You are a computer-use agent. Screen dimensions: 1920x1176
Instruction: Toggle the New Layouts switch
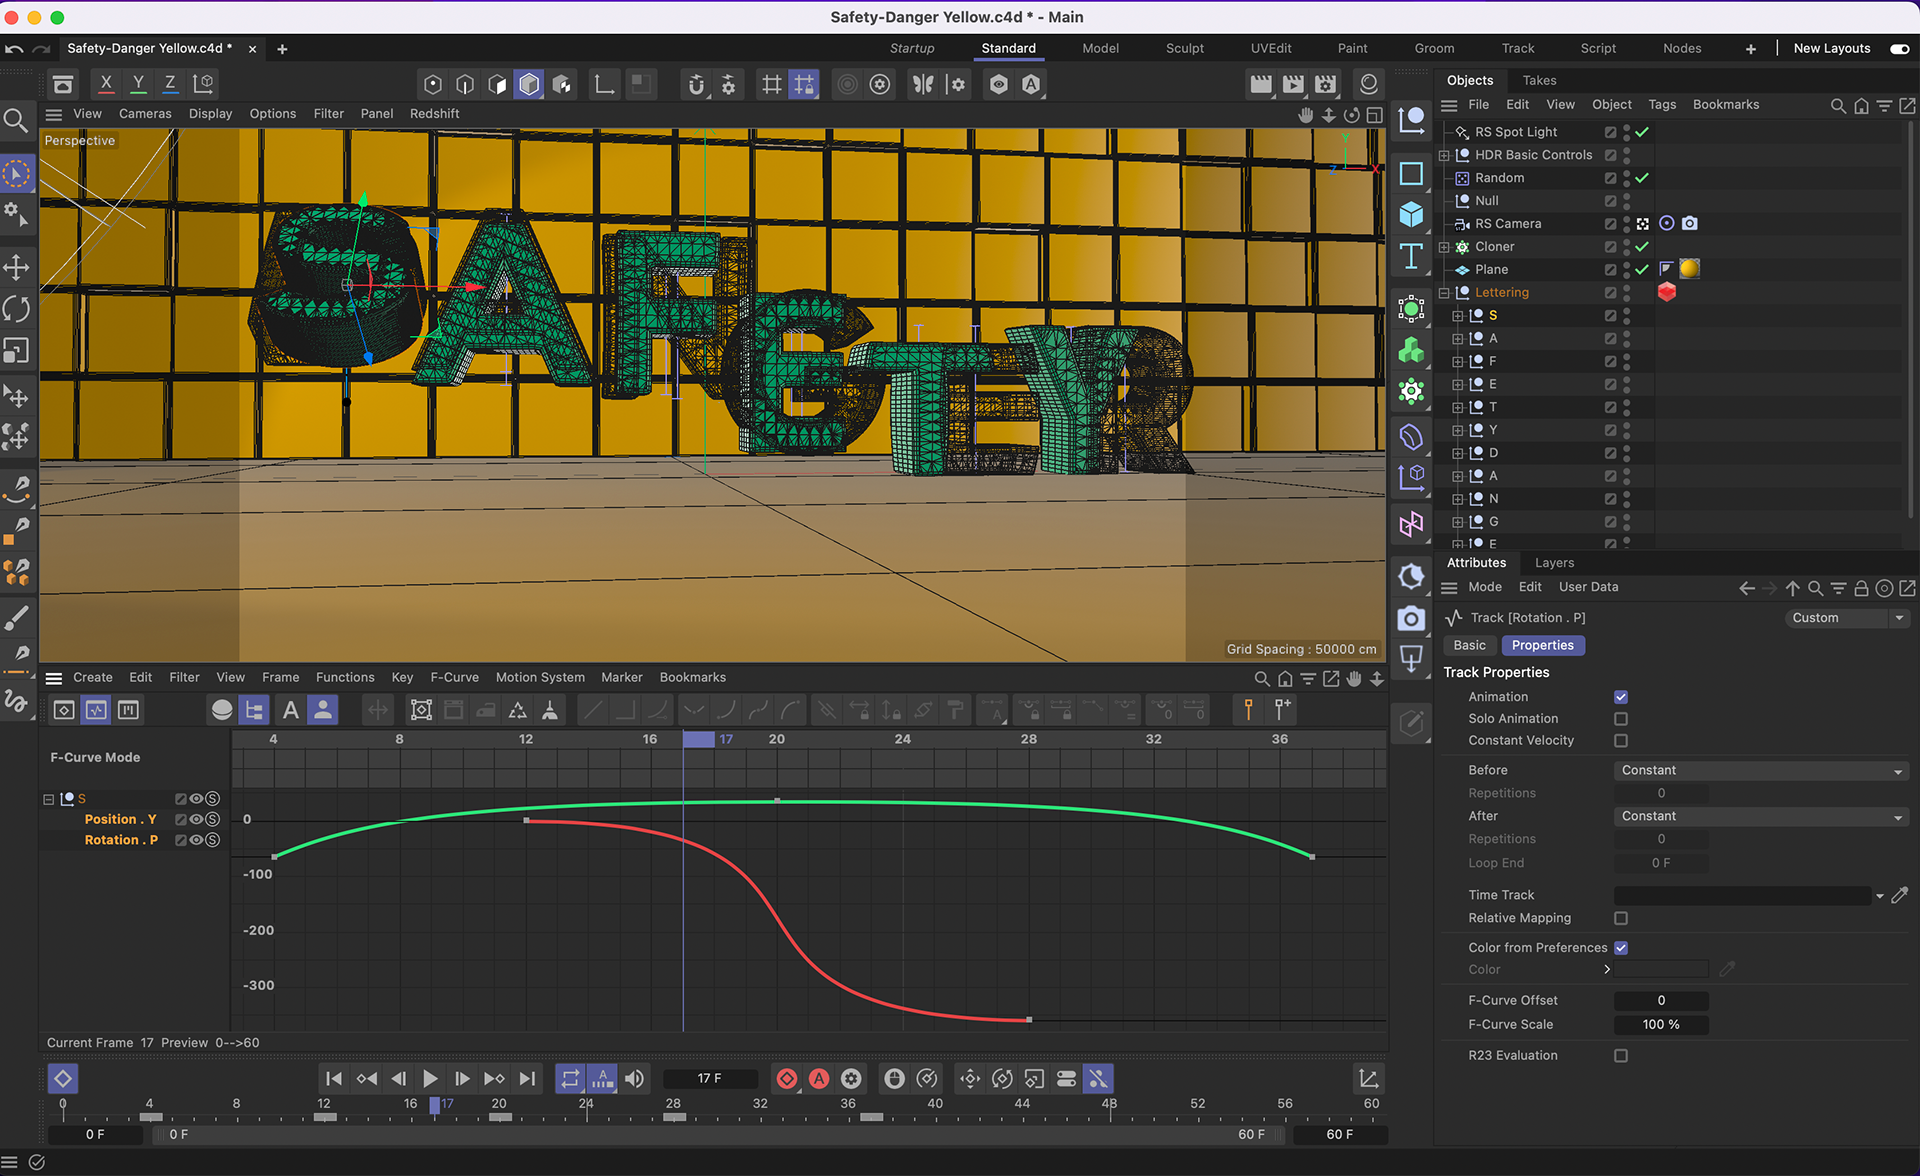[x=1899, y=48]
